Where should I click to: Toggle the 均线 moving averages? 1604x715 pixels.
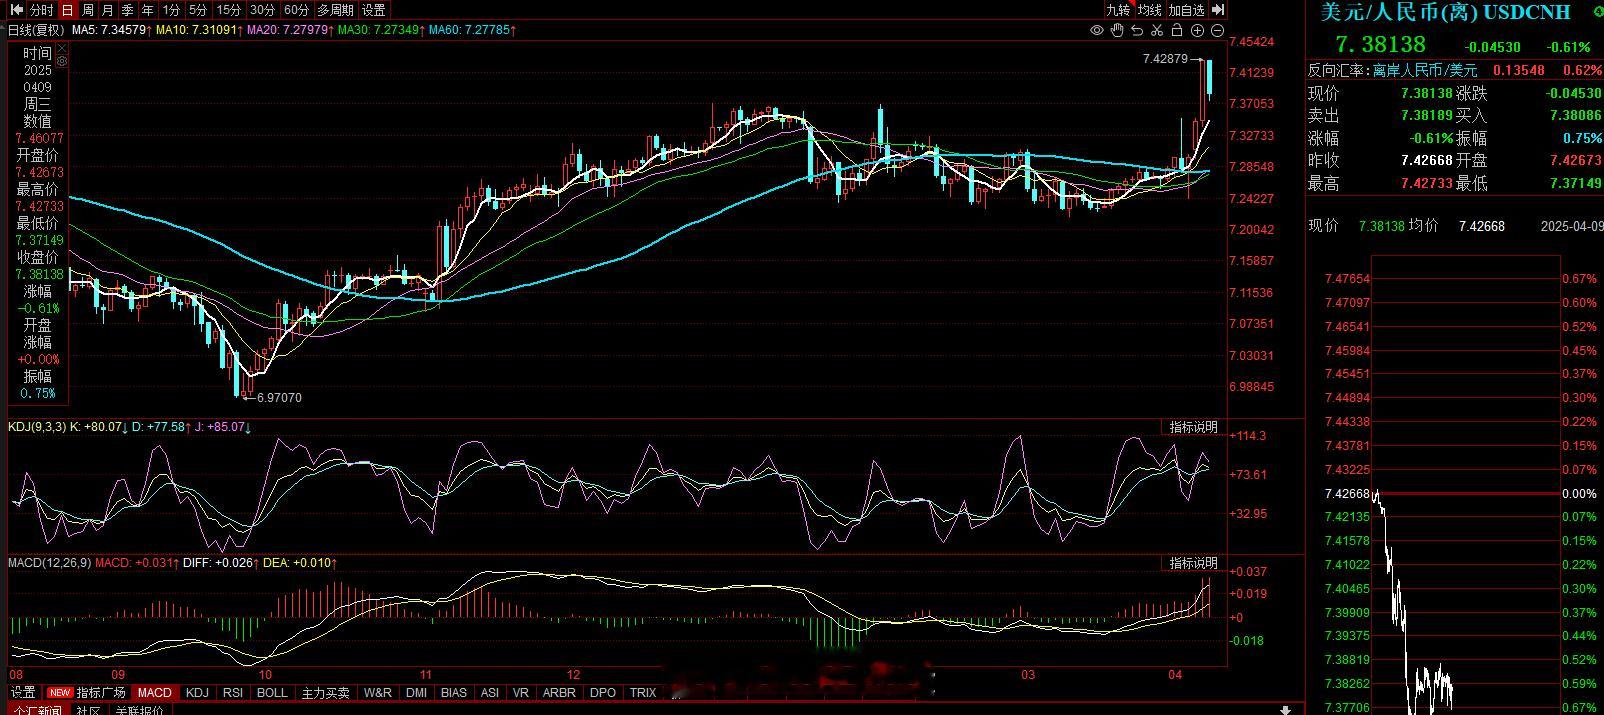(x=1150, y=10)
